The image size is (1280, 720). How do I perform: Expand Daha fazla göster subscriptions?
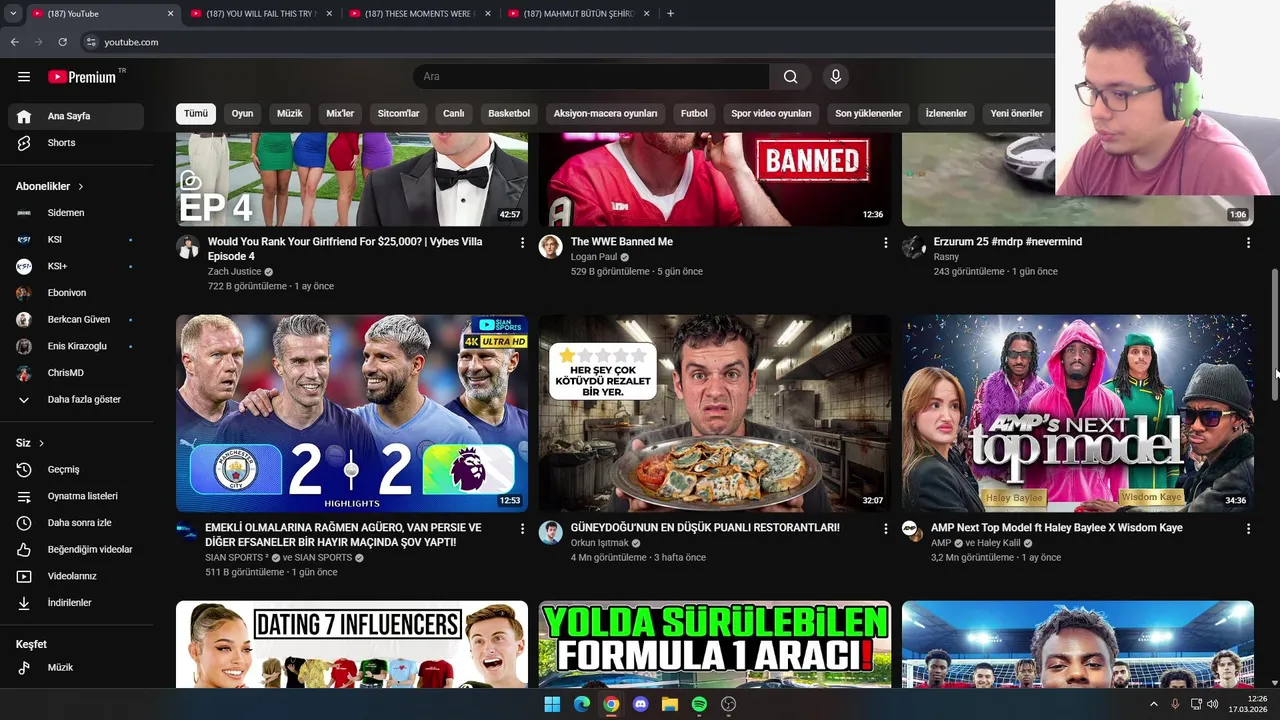coord(76,399)
